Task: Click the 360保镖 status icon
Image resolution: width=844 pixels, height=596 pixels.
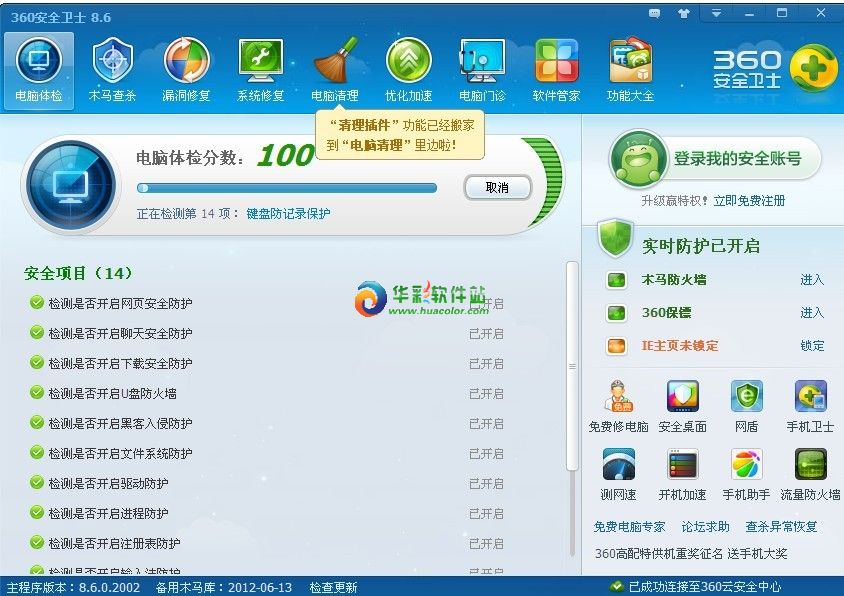Action: (x=616, y=313)
